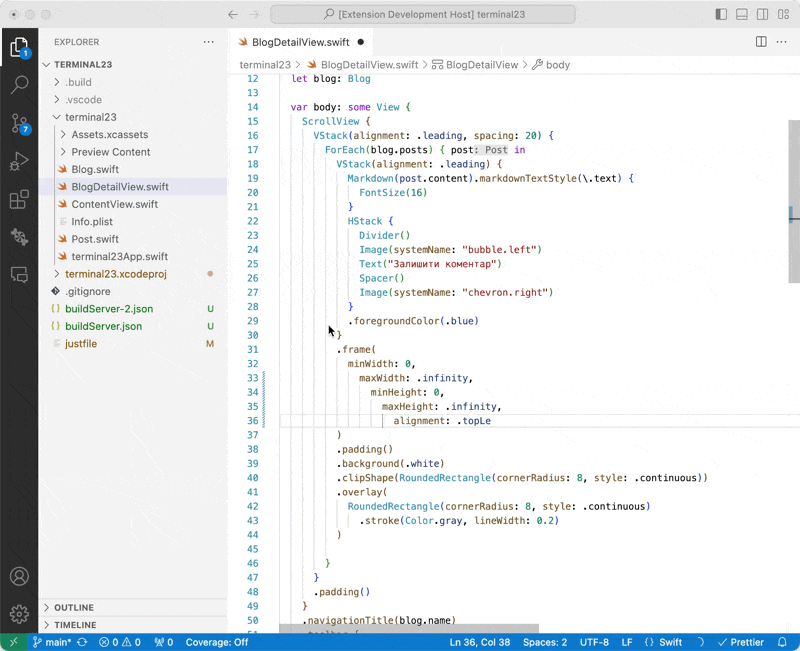The image size is (800, 651).
Task: Expand the .build folder
Action: (78, 82)
